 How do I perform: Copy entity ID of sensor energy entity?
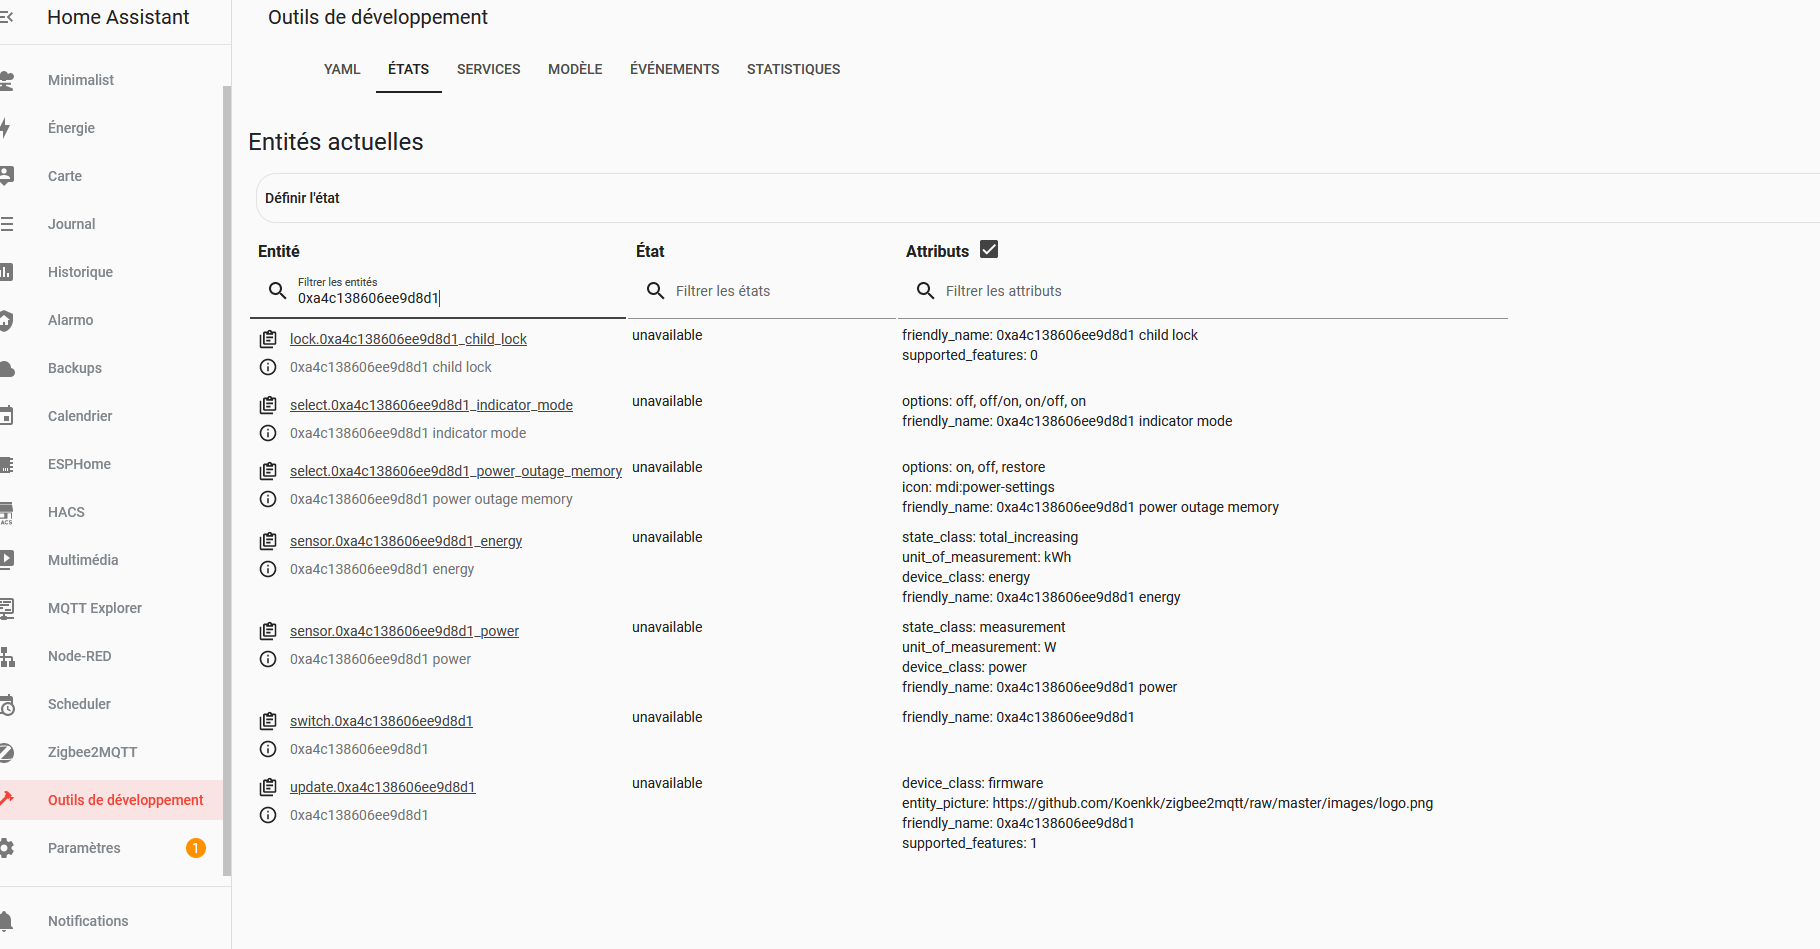268,541
